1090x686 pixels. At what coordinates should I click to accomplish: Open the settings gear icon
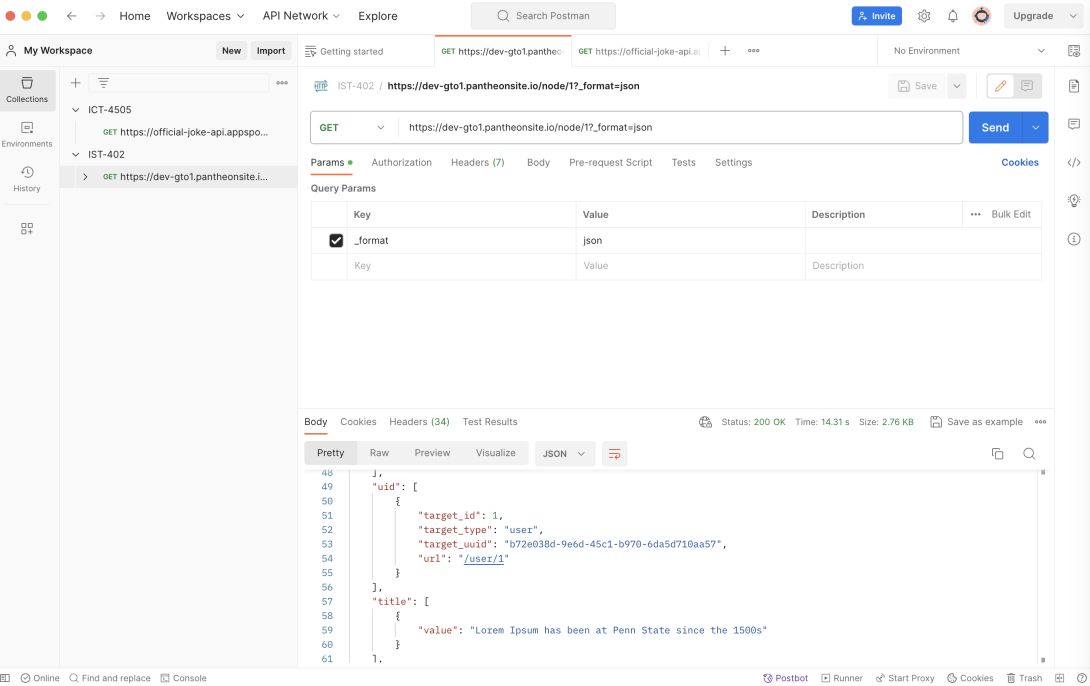[924, 16]
